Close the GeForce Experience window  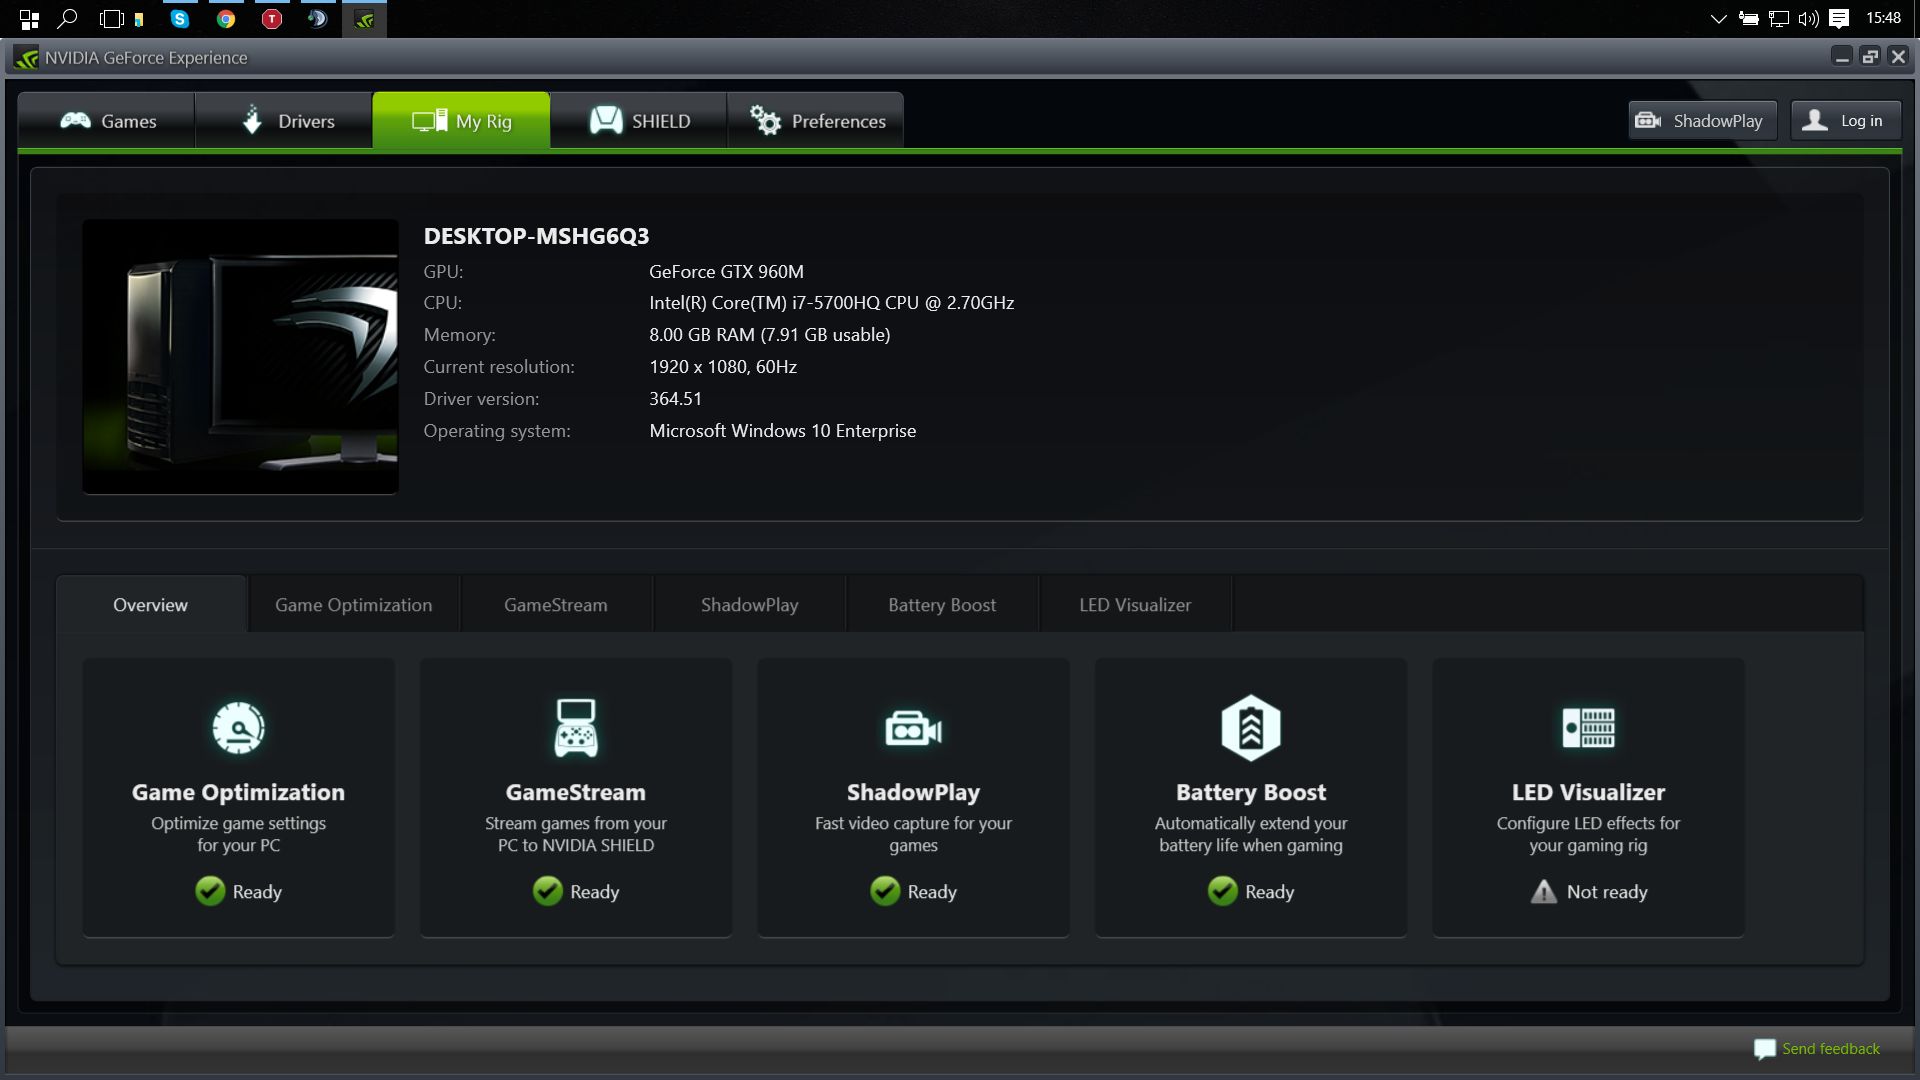1898,57
